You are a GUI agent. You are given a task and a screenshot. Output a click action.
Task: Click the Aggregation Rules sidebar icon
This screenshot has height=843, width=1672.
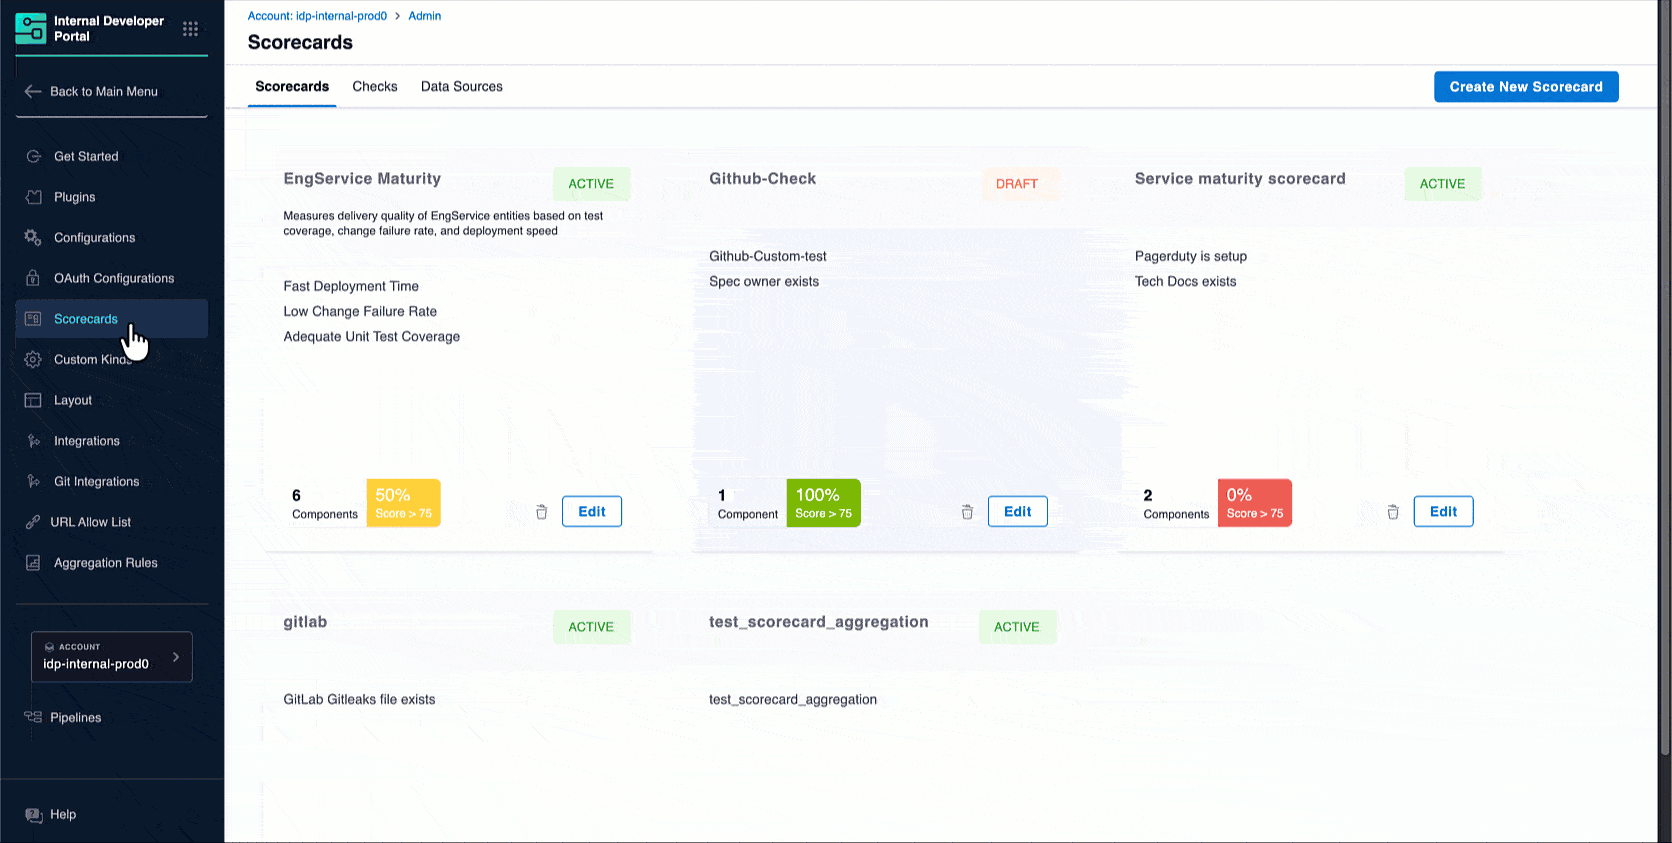[x=33, y=563]
